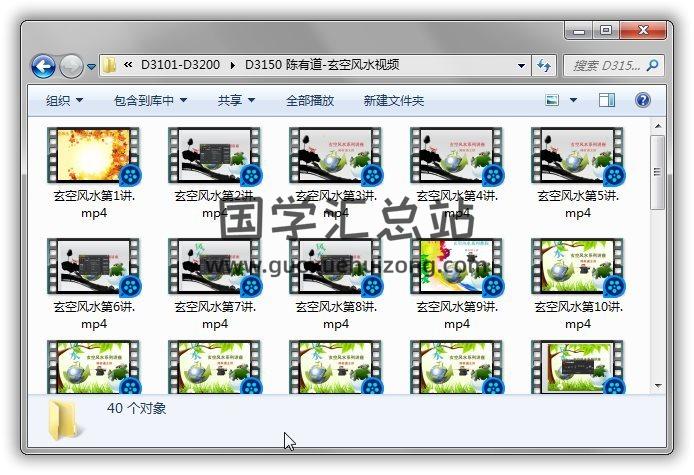Select the 玄空风水第5讲.mp4 video icon
Screen dimensions: 694x475
(x=578, y=155)
